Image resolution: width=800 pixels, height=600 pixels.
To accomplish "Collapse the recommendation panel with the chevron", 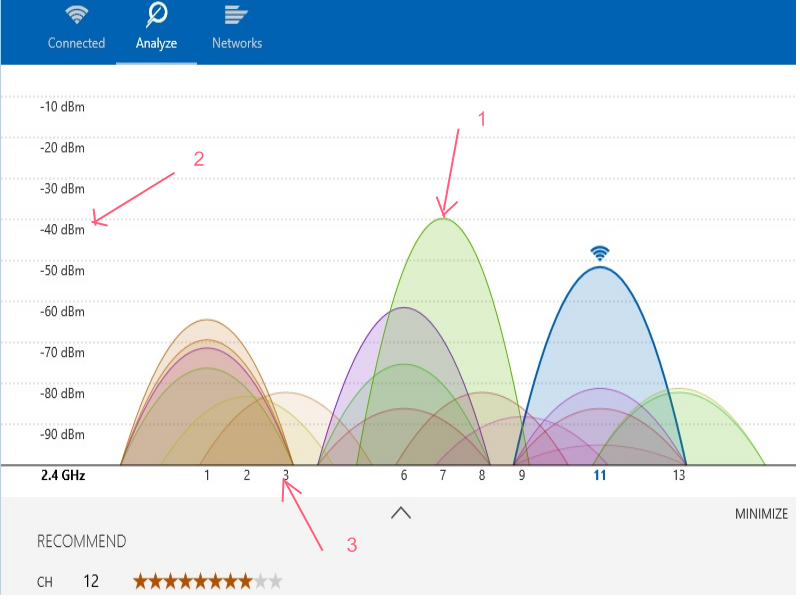I will pos(401,513).
